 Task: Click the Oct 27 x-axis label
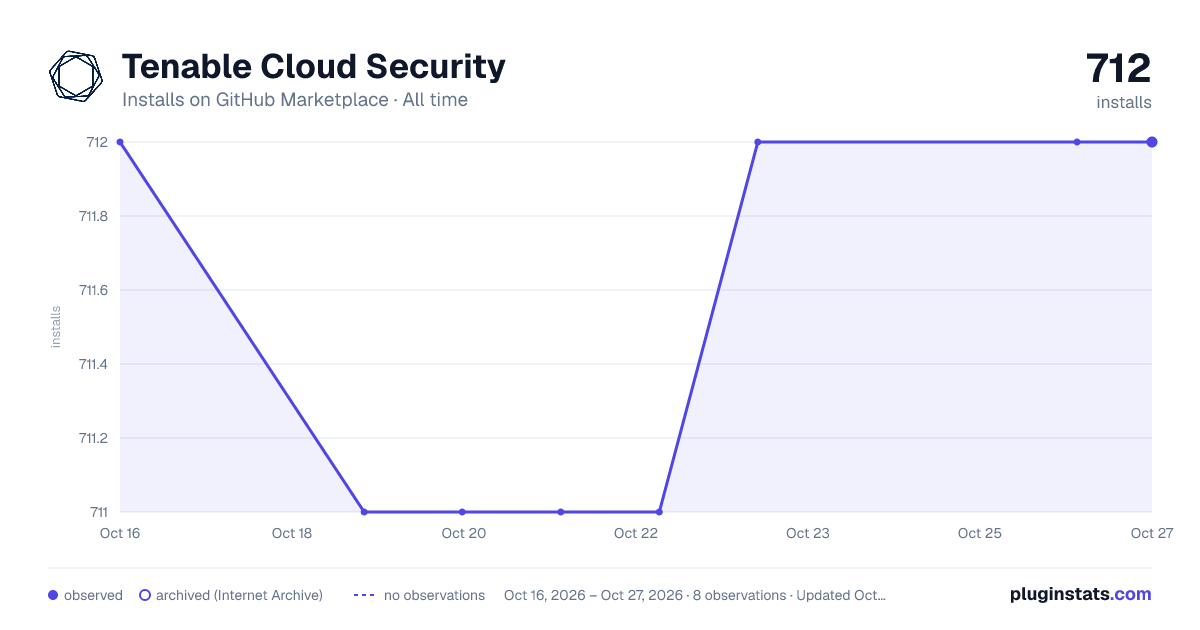(1151, 533)
